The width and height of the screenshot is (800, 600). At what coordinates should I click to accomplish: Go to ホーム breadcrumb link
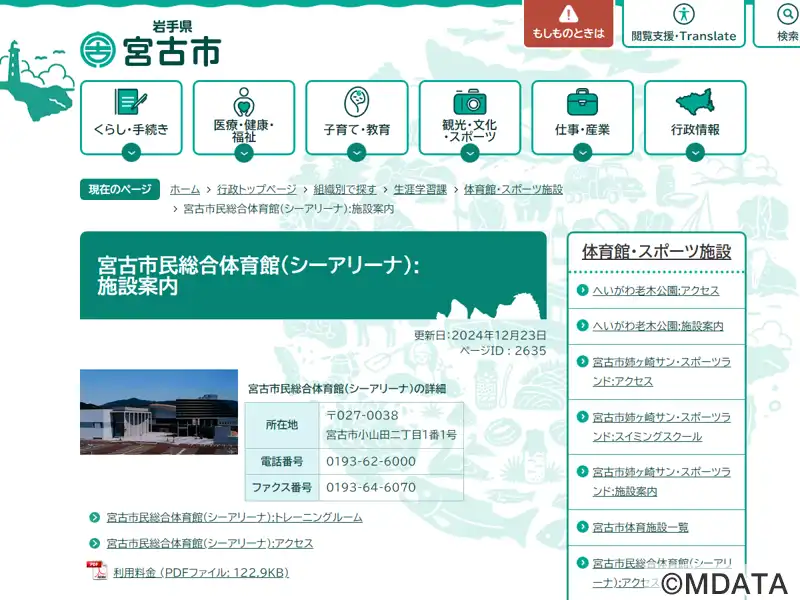click(x=185, y=189)
